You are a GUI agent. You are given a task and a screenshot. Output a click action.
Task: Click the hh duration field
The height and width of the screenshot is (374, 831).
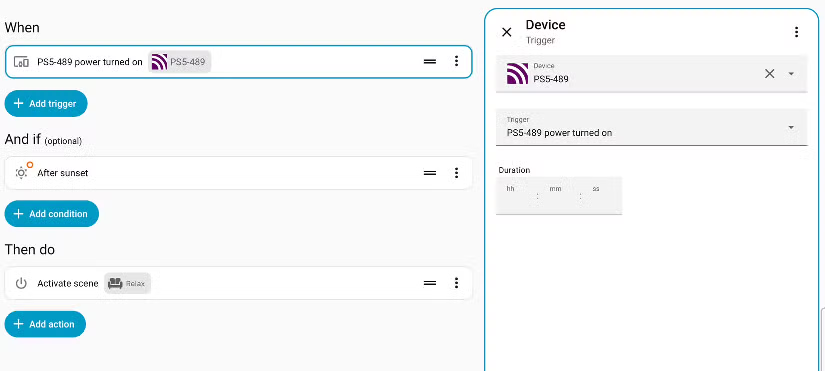(516, 195)
